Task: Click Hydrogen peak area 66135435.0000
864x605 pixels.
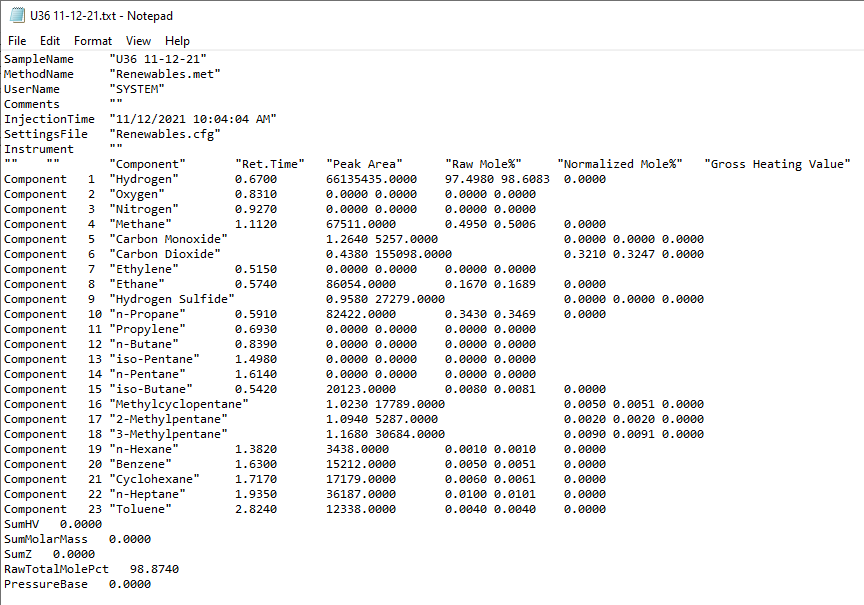Action: (x=371, y=179)
